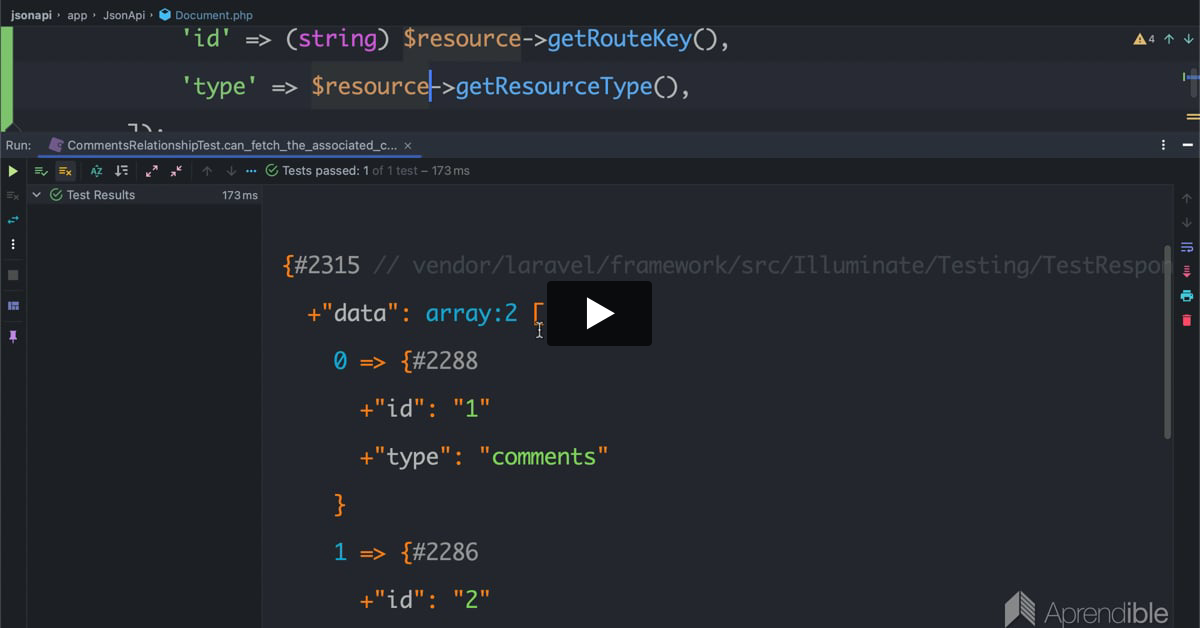
Task: Open the Run panel options dots menu
Action: coord(1163,145)
